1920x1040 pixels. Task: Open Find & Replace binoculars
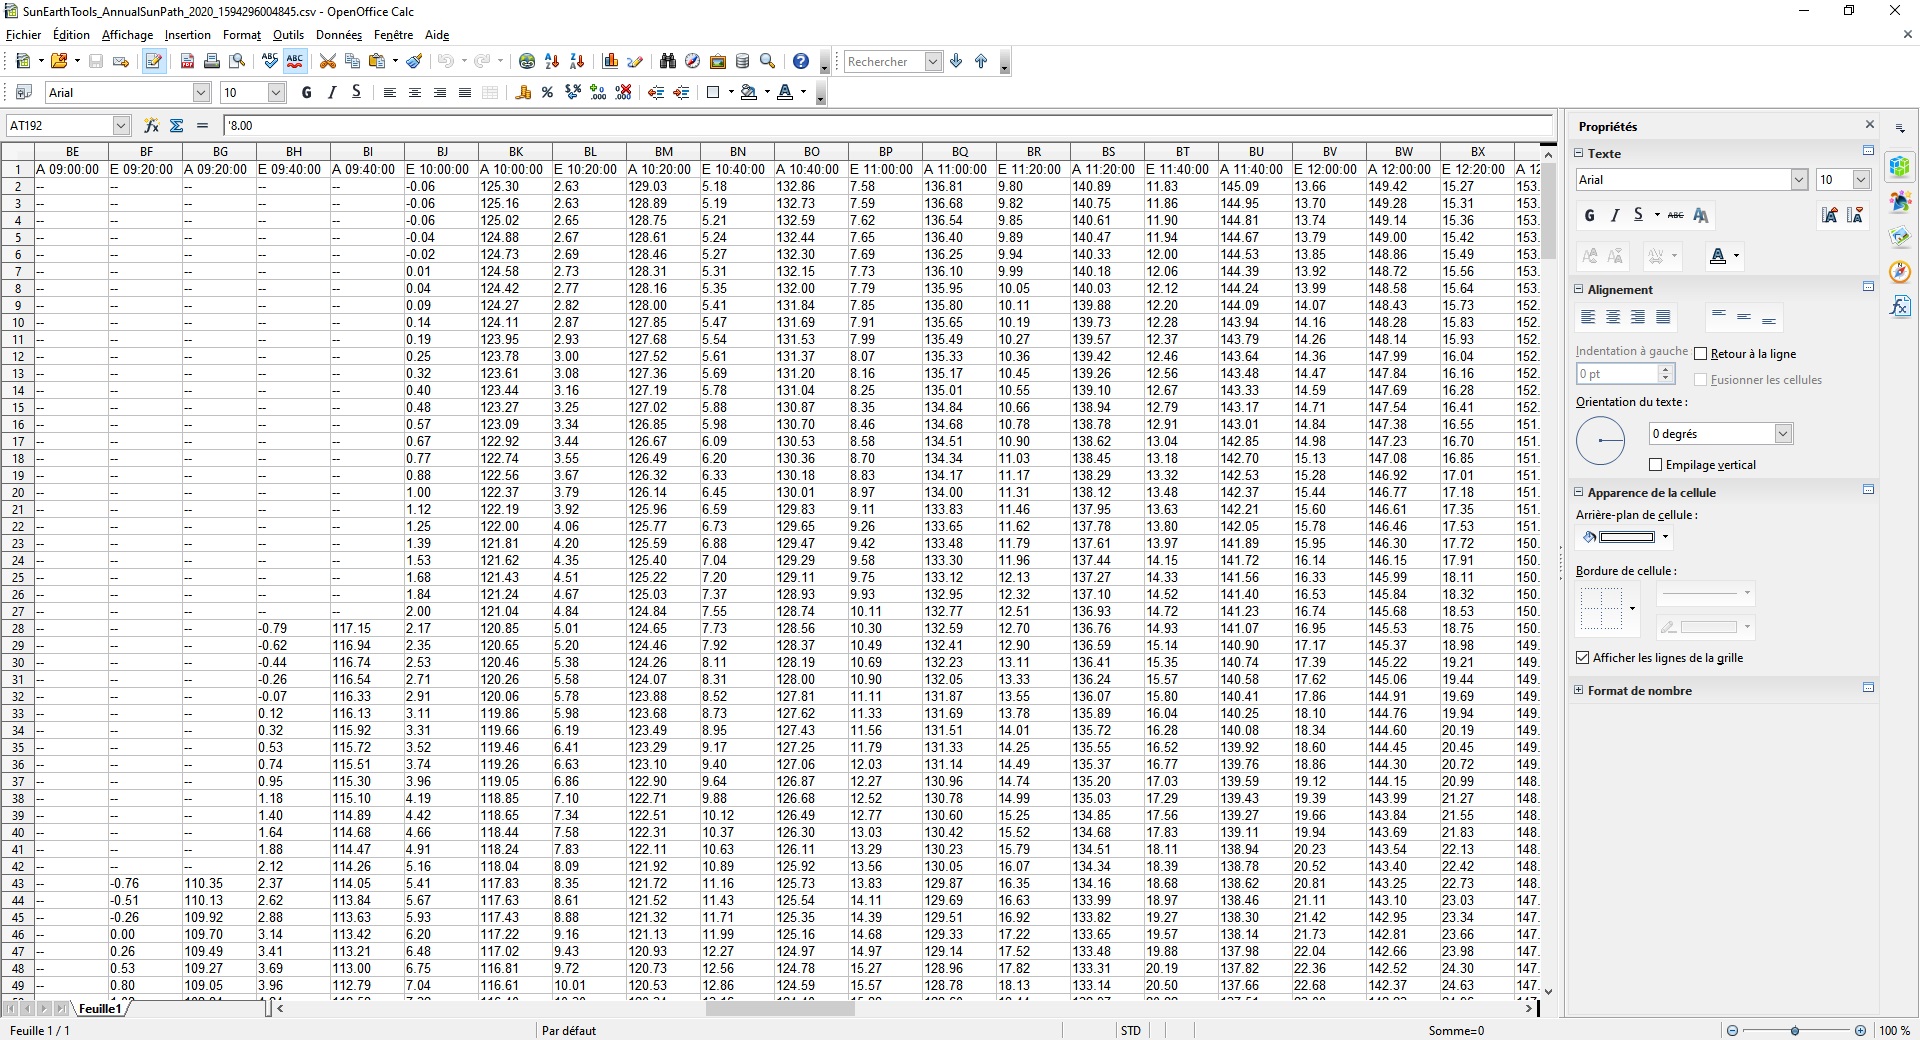tap(668, 61)
